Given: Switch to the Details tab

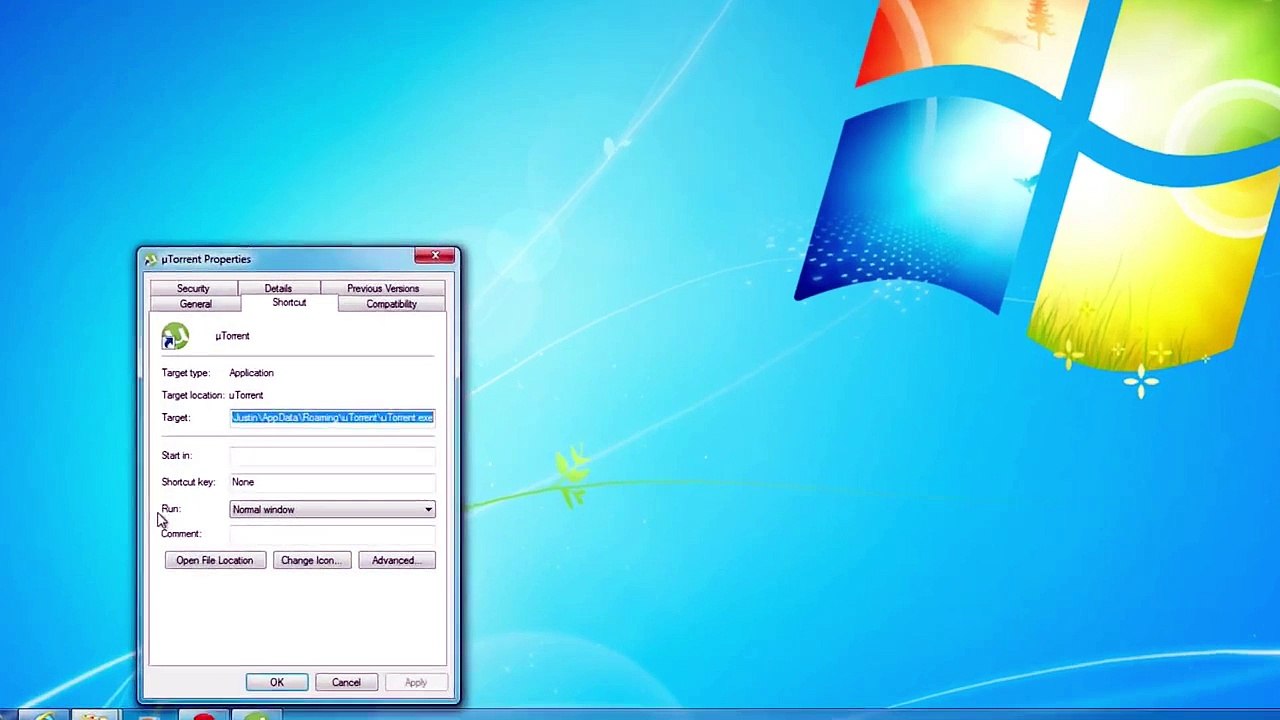Looking at the screenshot, I should [278, 288].
